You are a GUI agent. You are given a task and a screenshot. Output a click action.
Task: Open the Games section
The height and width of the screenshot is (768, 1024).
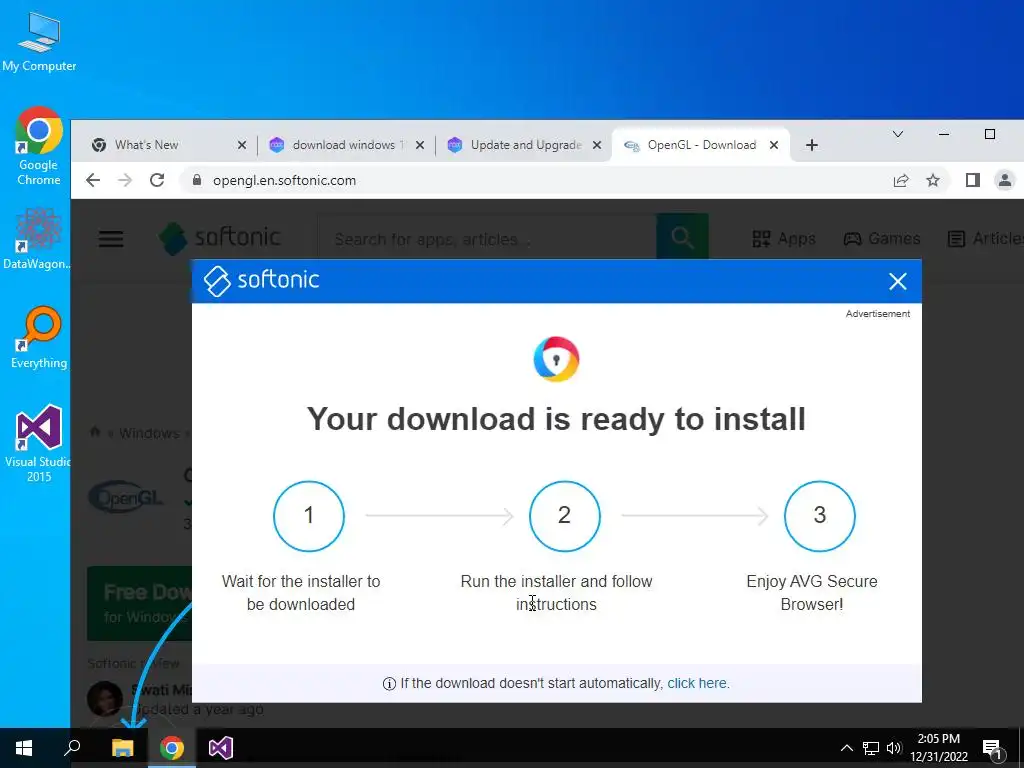coord(882,239)
